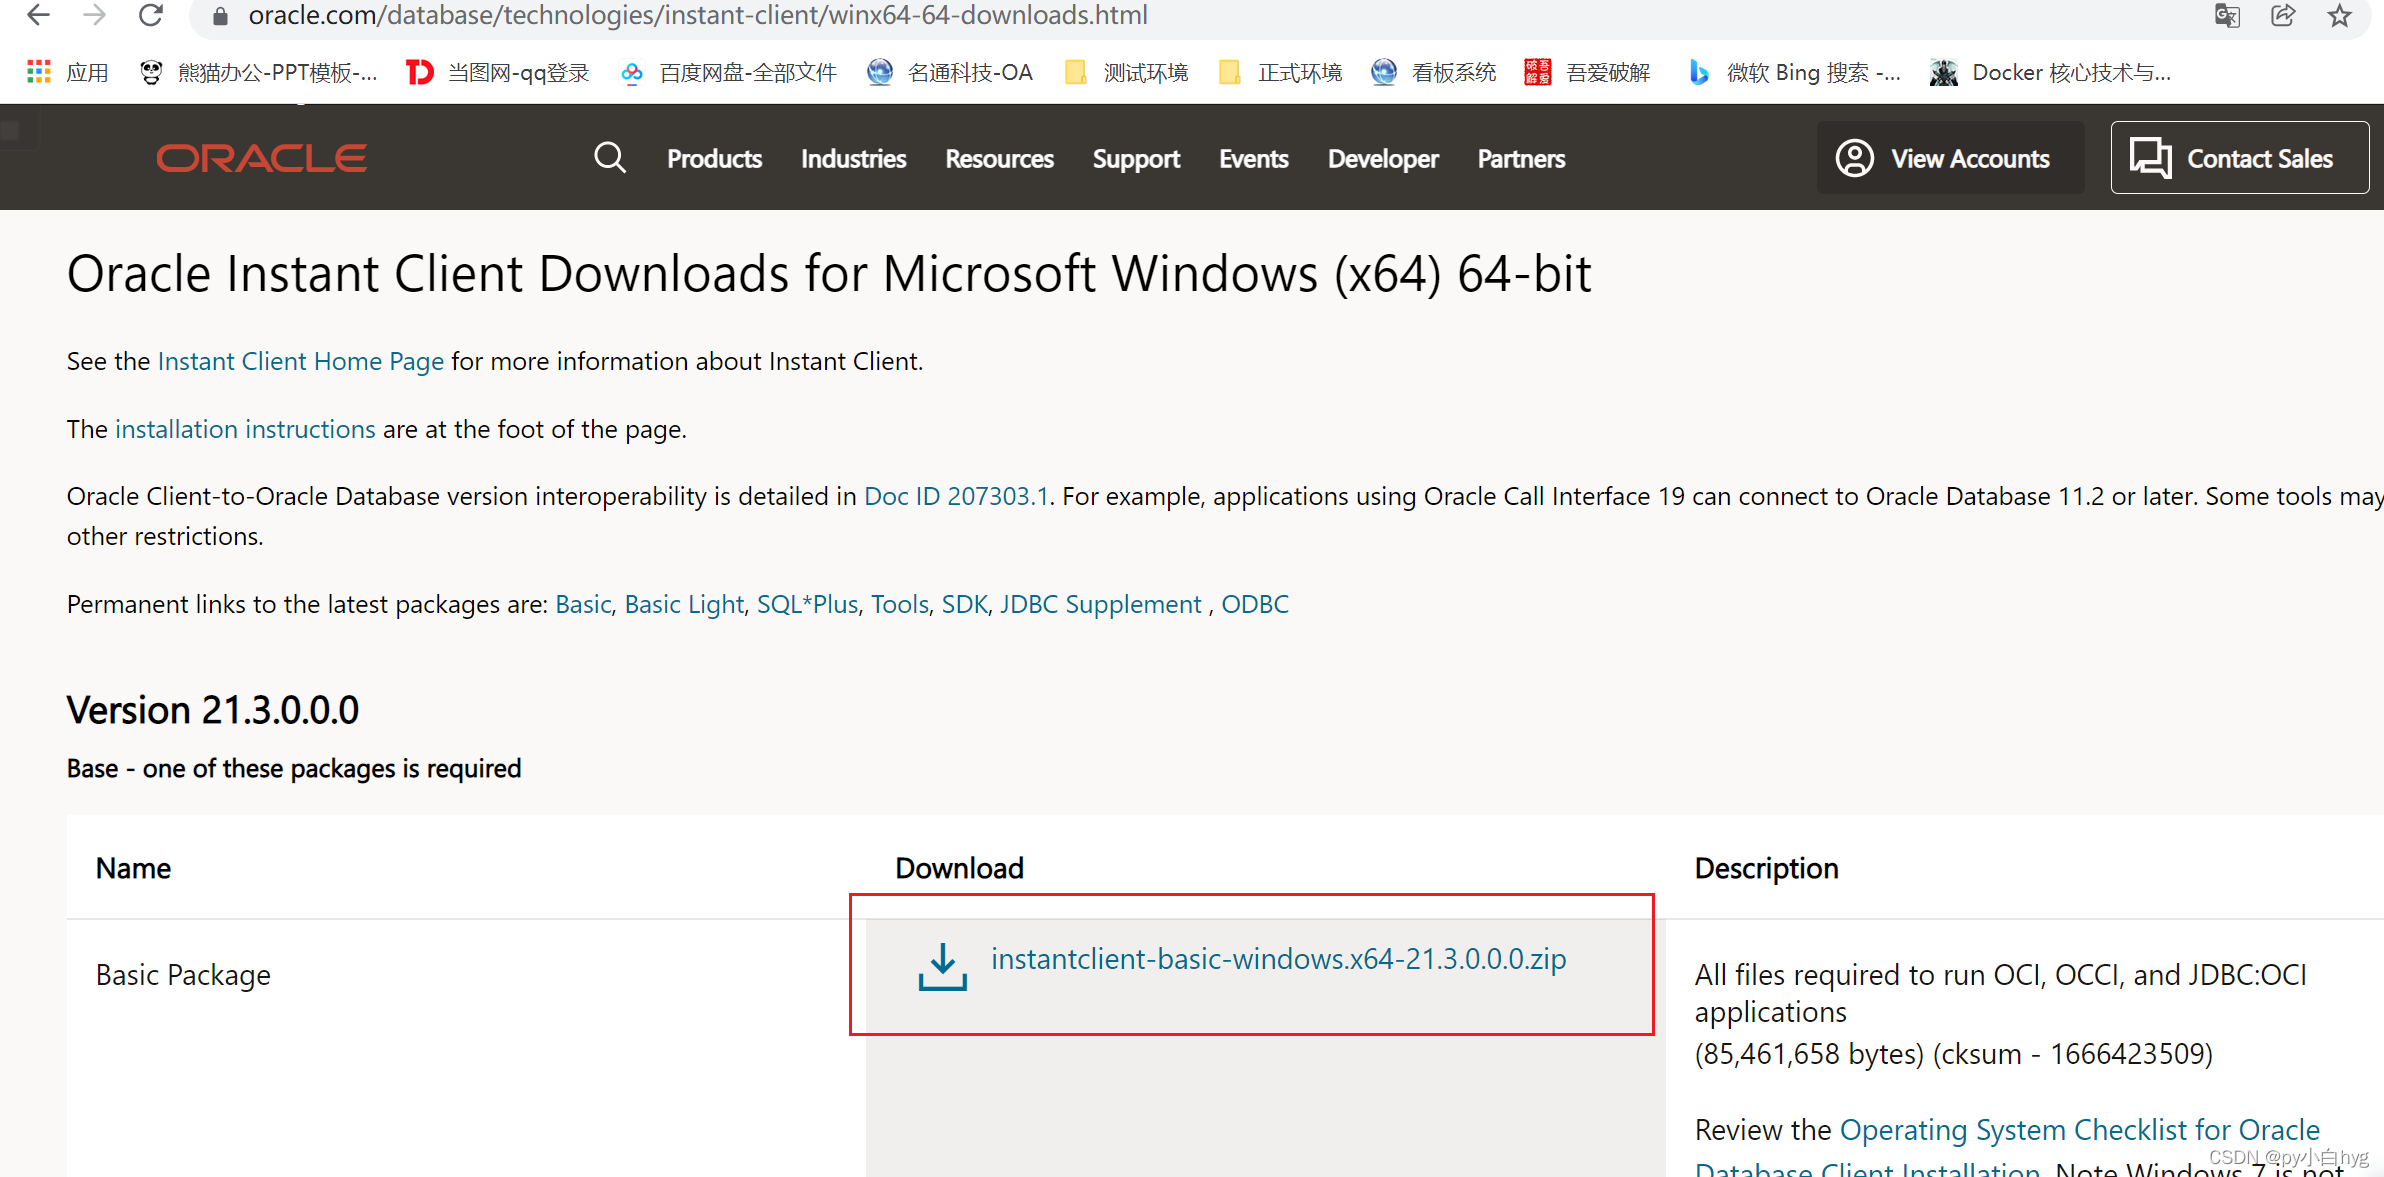
Task: Open the JDBC Supplement link
Action: point(1100,604)
